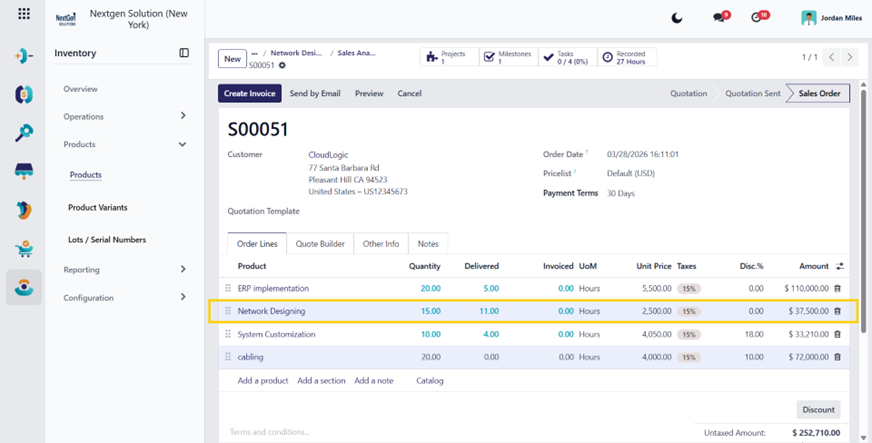Click the sidebar panel toggle icon
Viewport: 872px width, 443px height.
click(x=184, y=53)
